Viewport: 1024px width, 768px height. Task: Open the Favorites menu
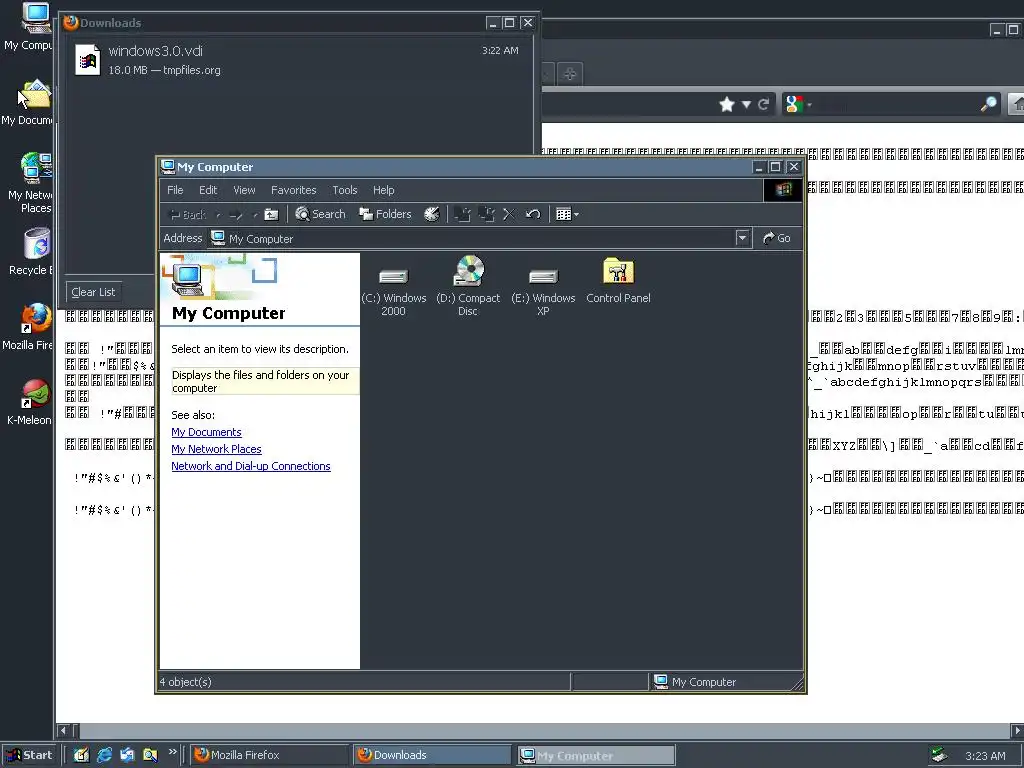(293, 190)
